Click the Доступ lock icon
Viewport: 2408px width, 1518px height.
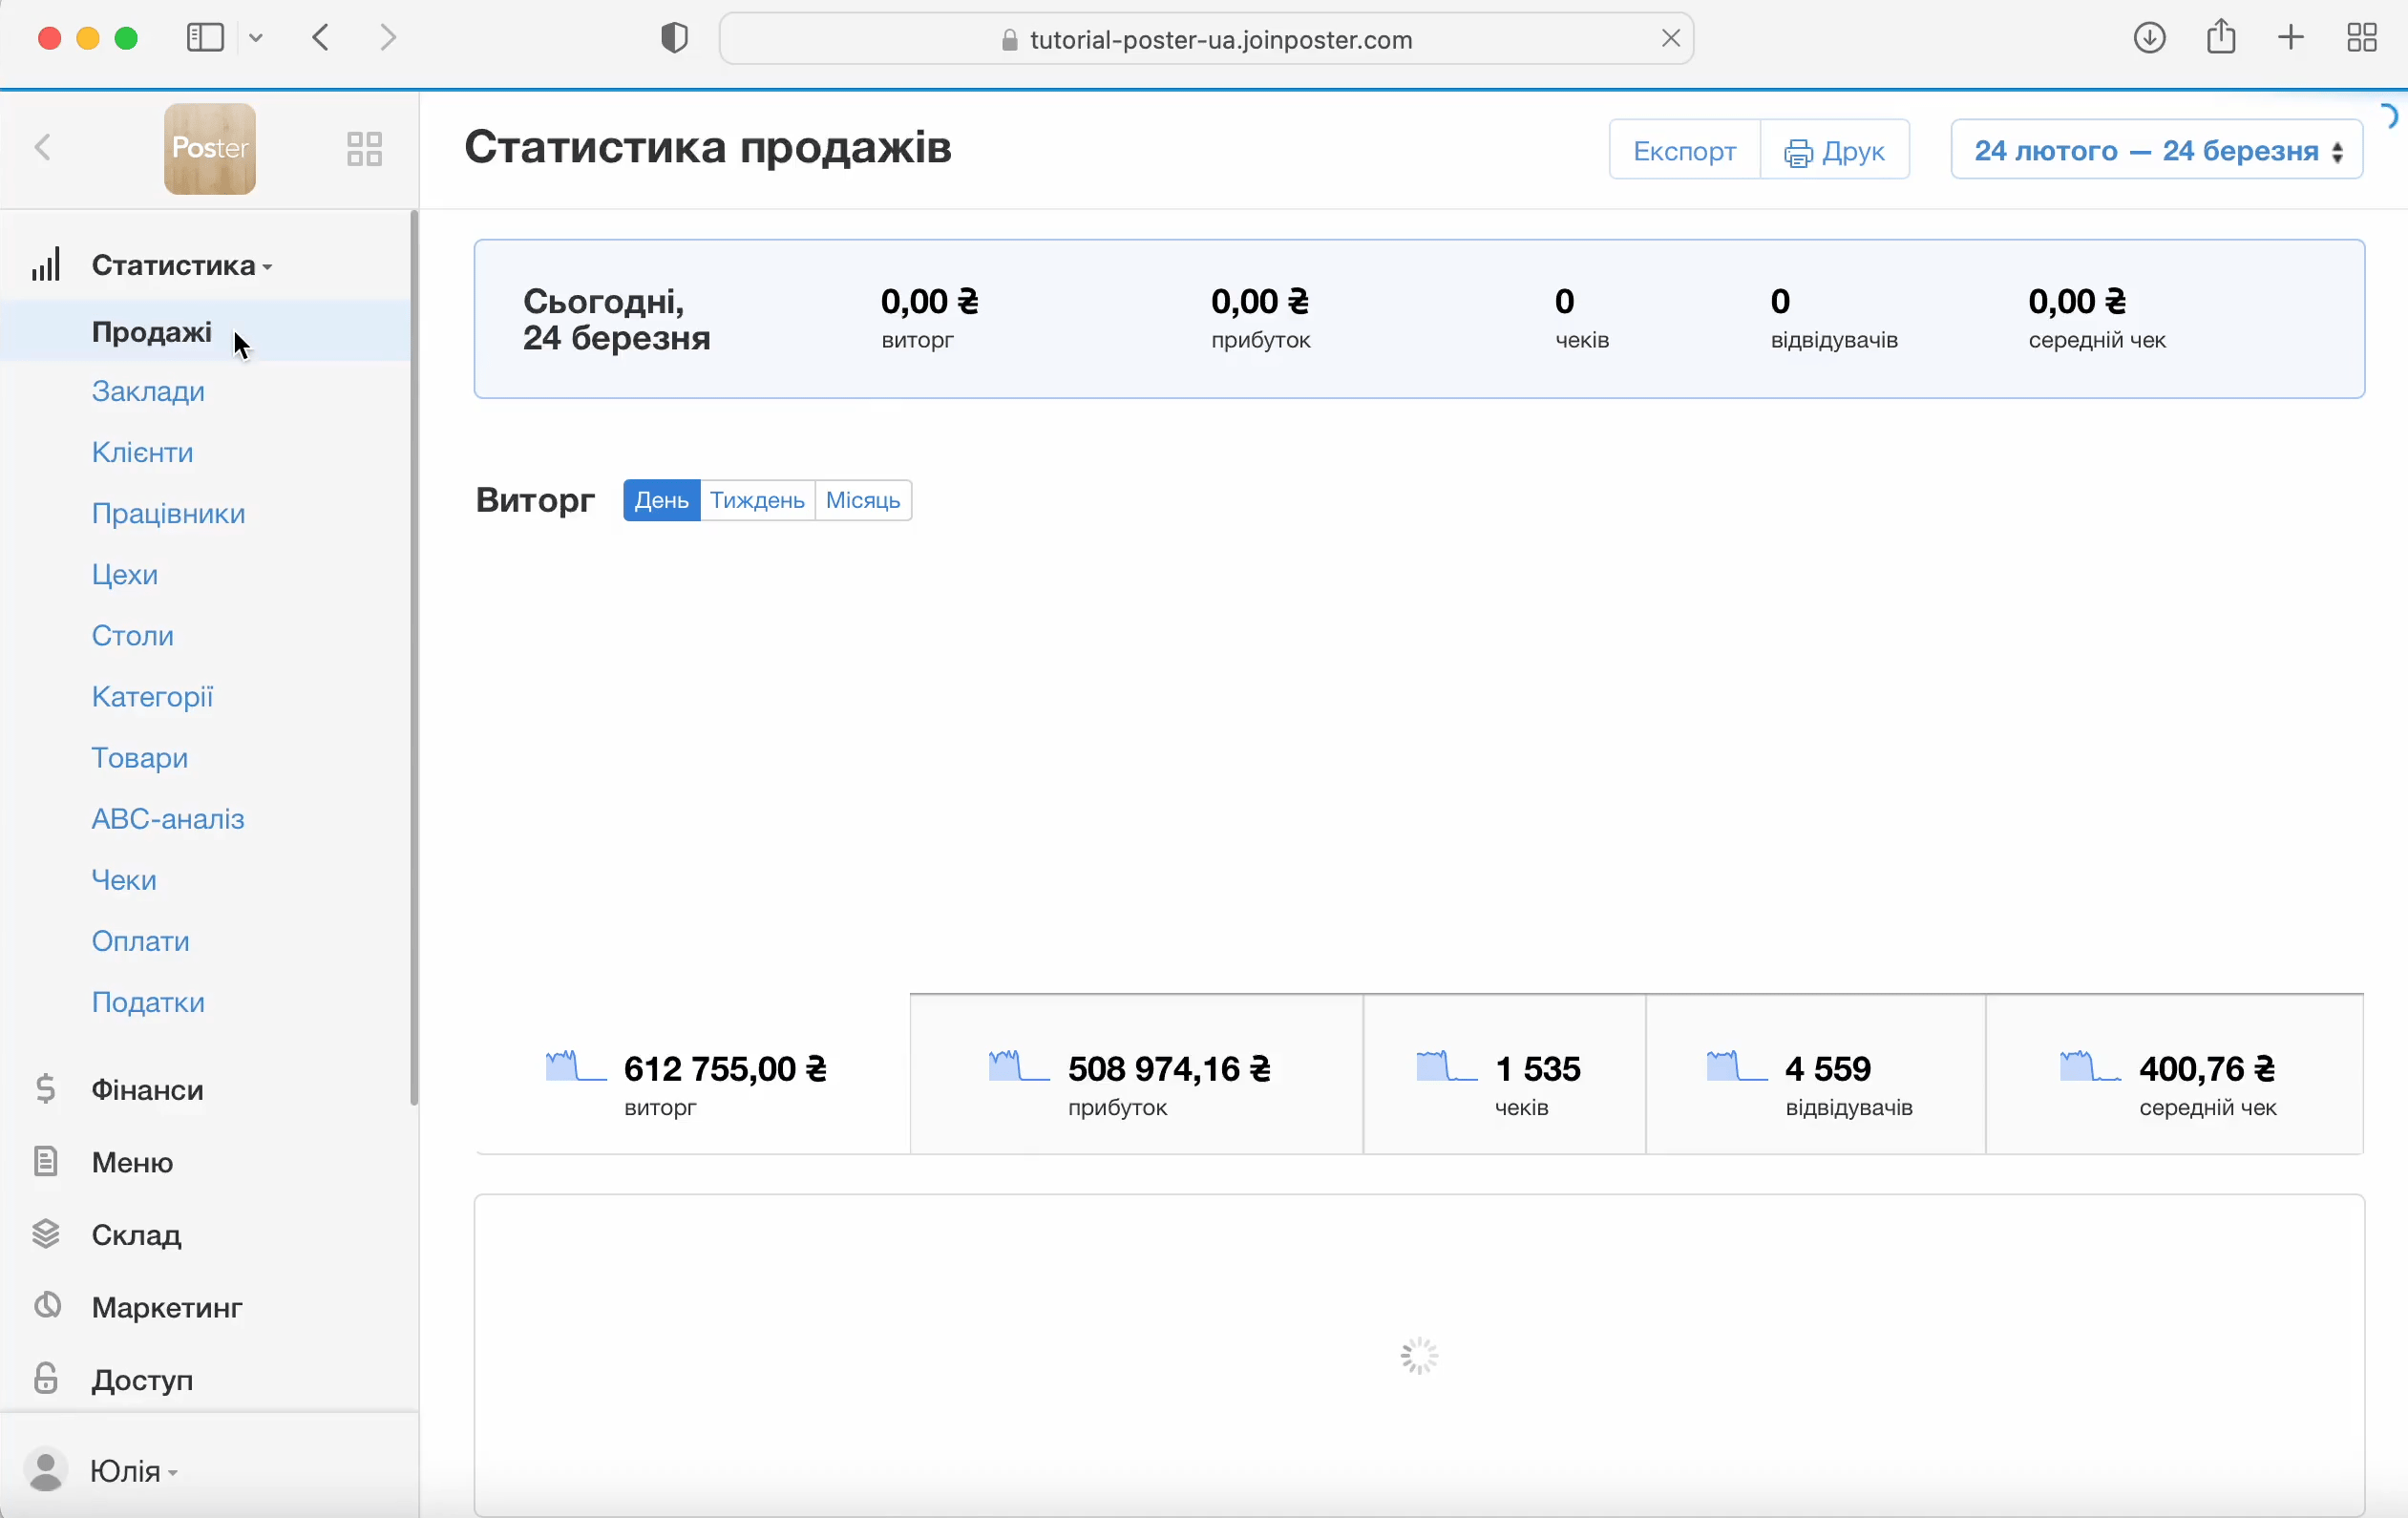pos(46,1378)
